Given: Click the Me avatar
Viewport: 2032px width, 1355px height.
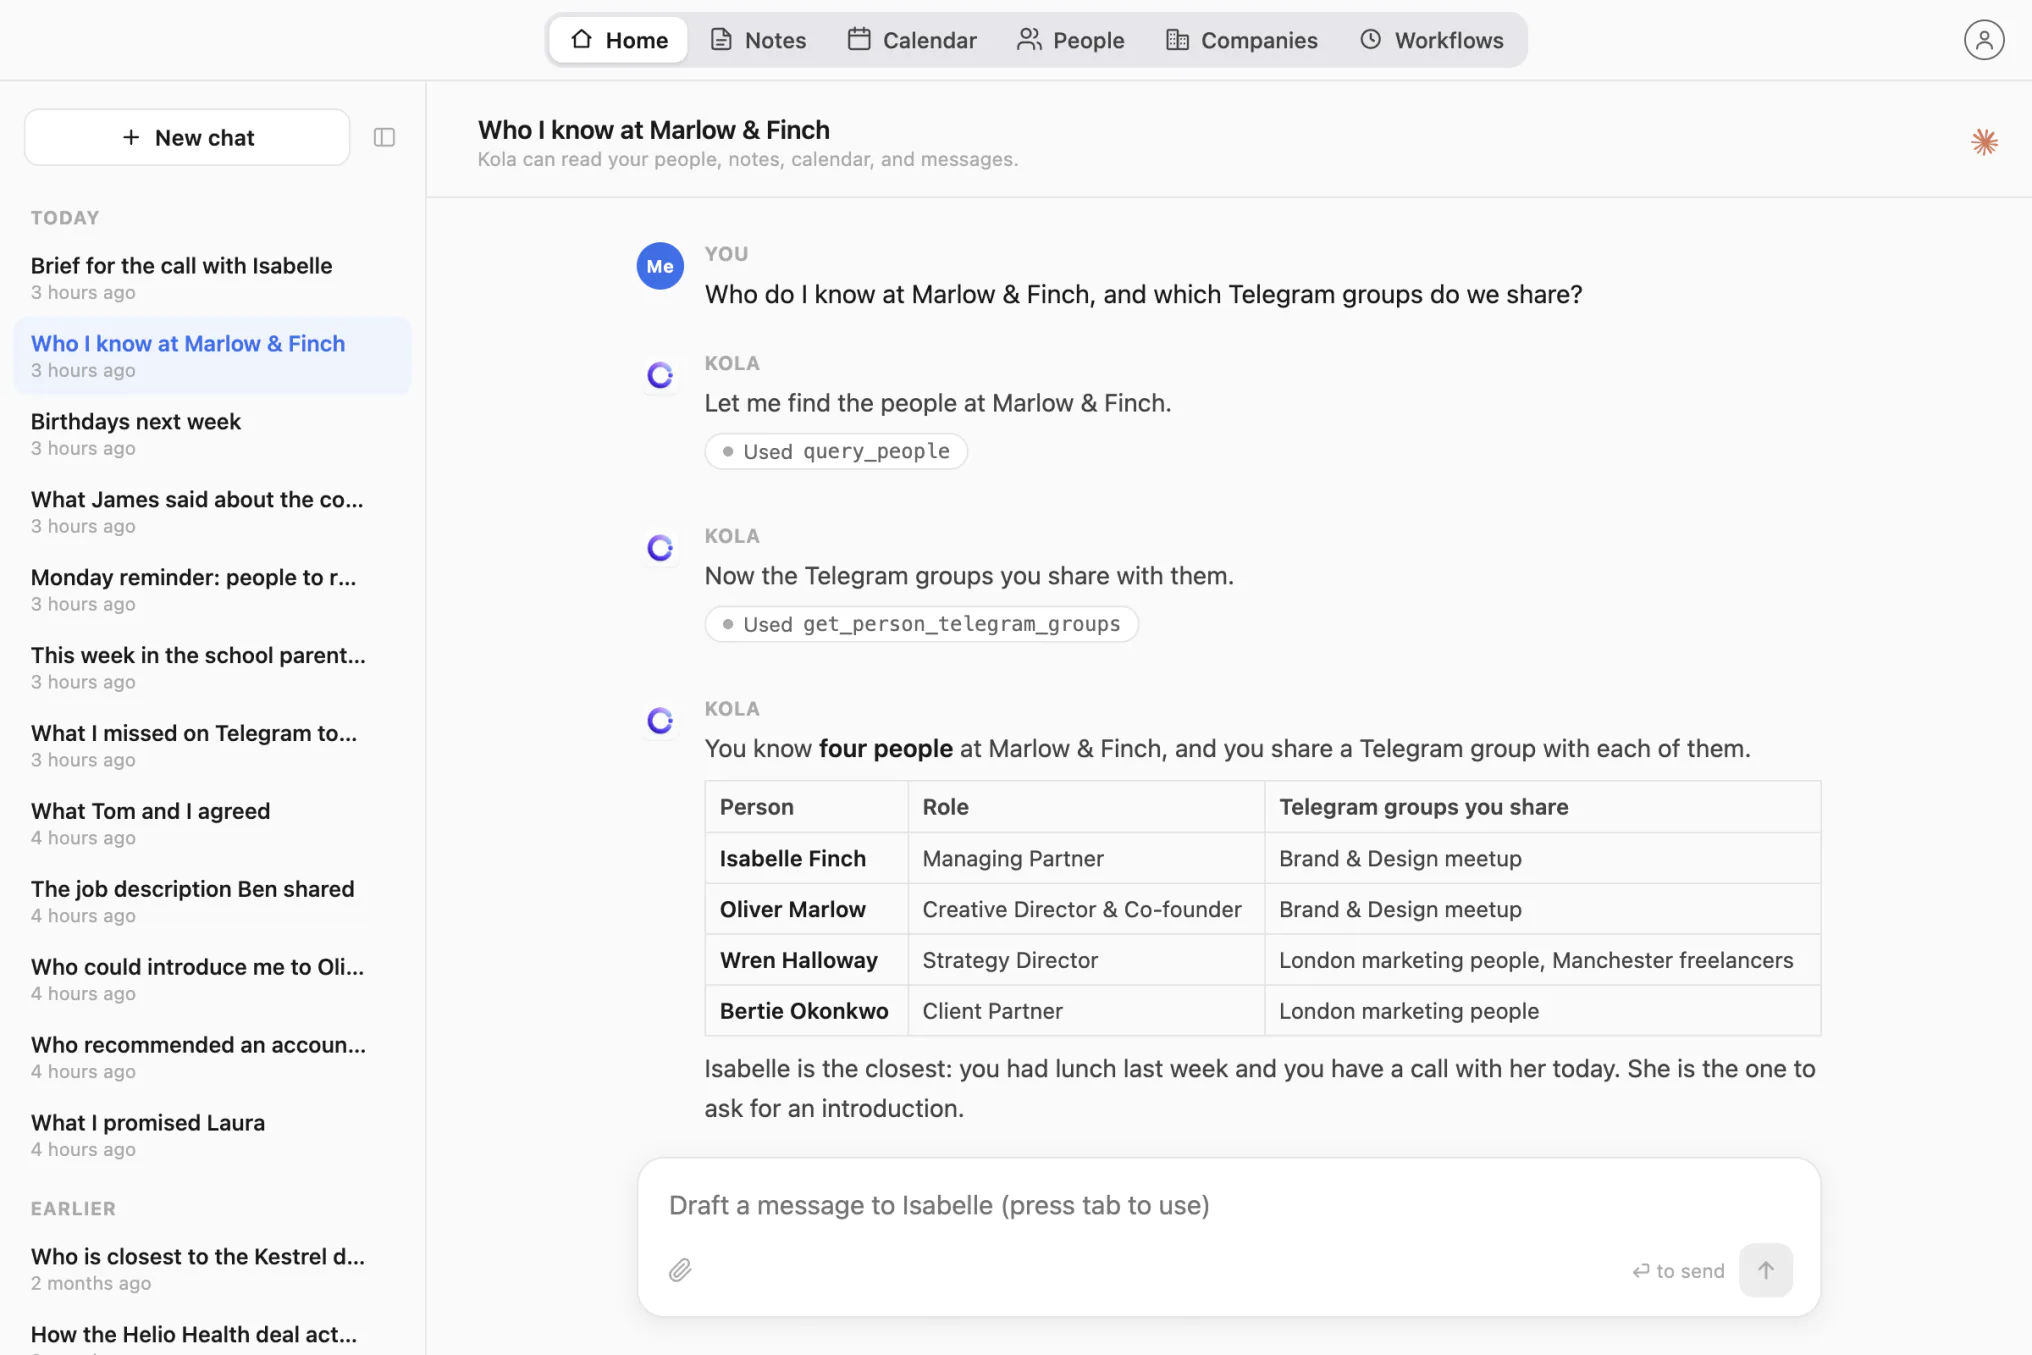Looking at the screenshot, I should [x=660, y=266].
